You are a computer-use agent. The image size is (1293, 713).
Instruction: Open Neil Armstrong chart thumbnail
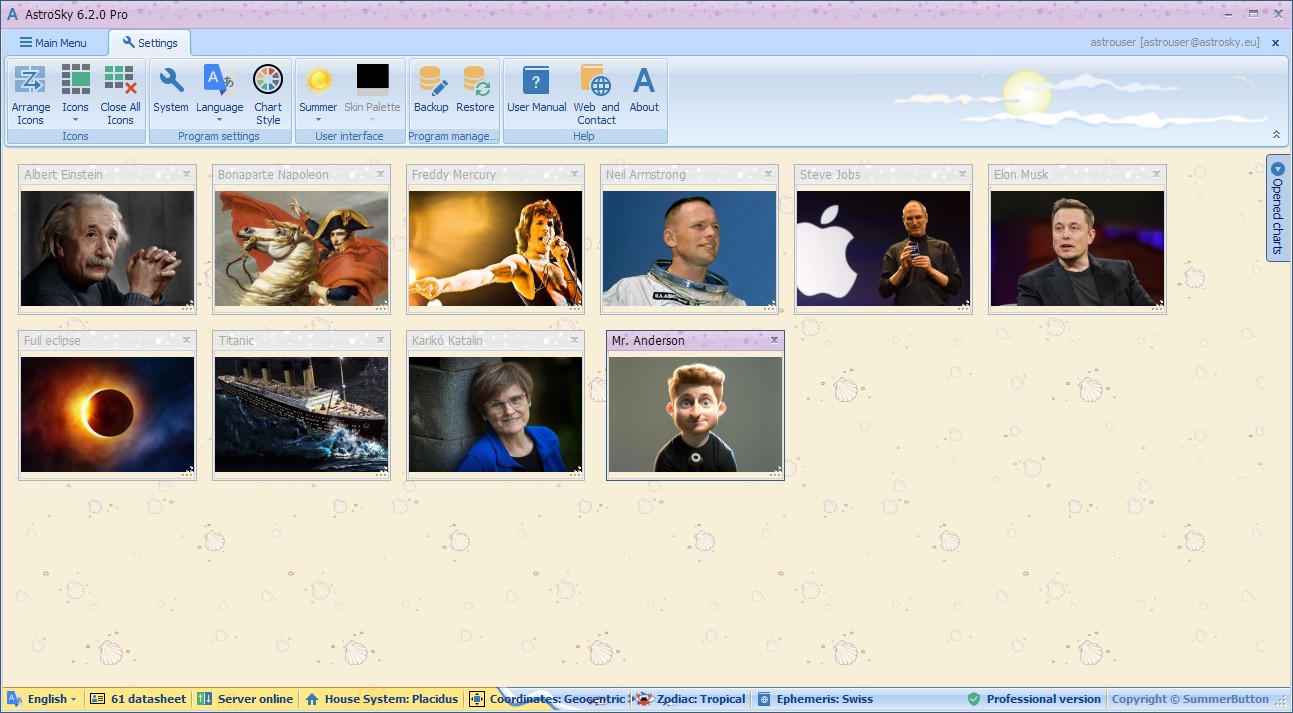click(689, 248)
